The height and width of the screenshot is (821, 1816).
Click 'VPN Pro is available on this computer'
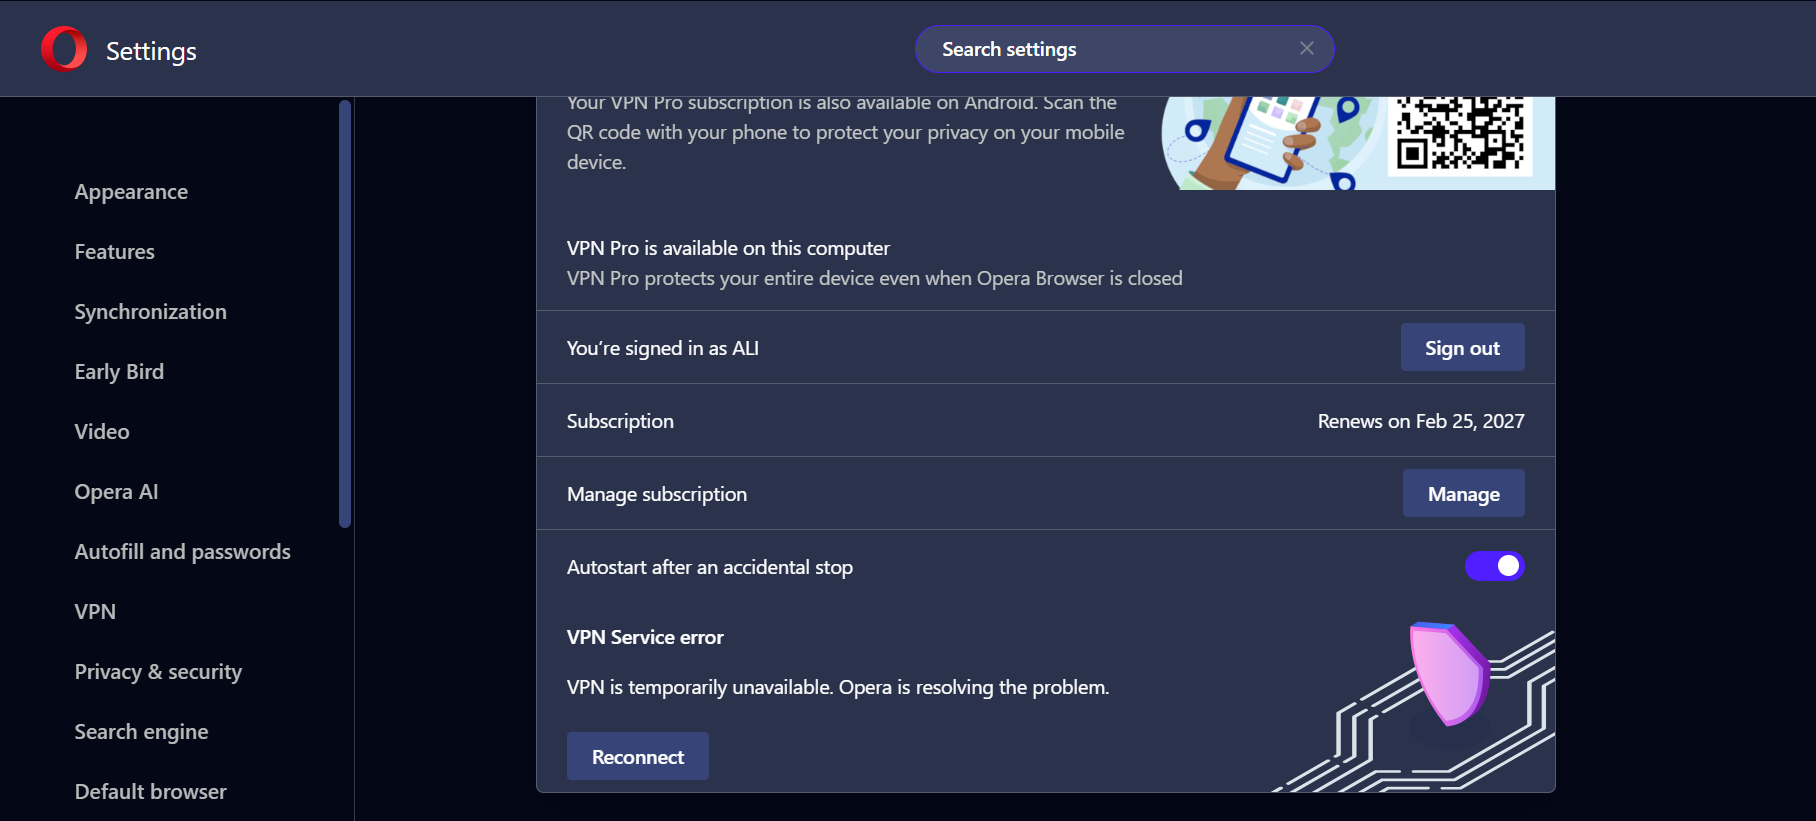(x=728, y=248)
